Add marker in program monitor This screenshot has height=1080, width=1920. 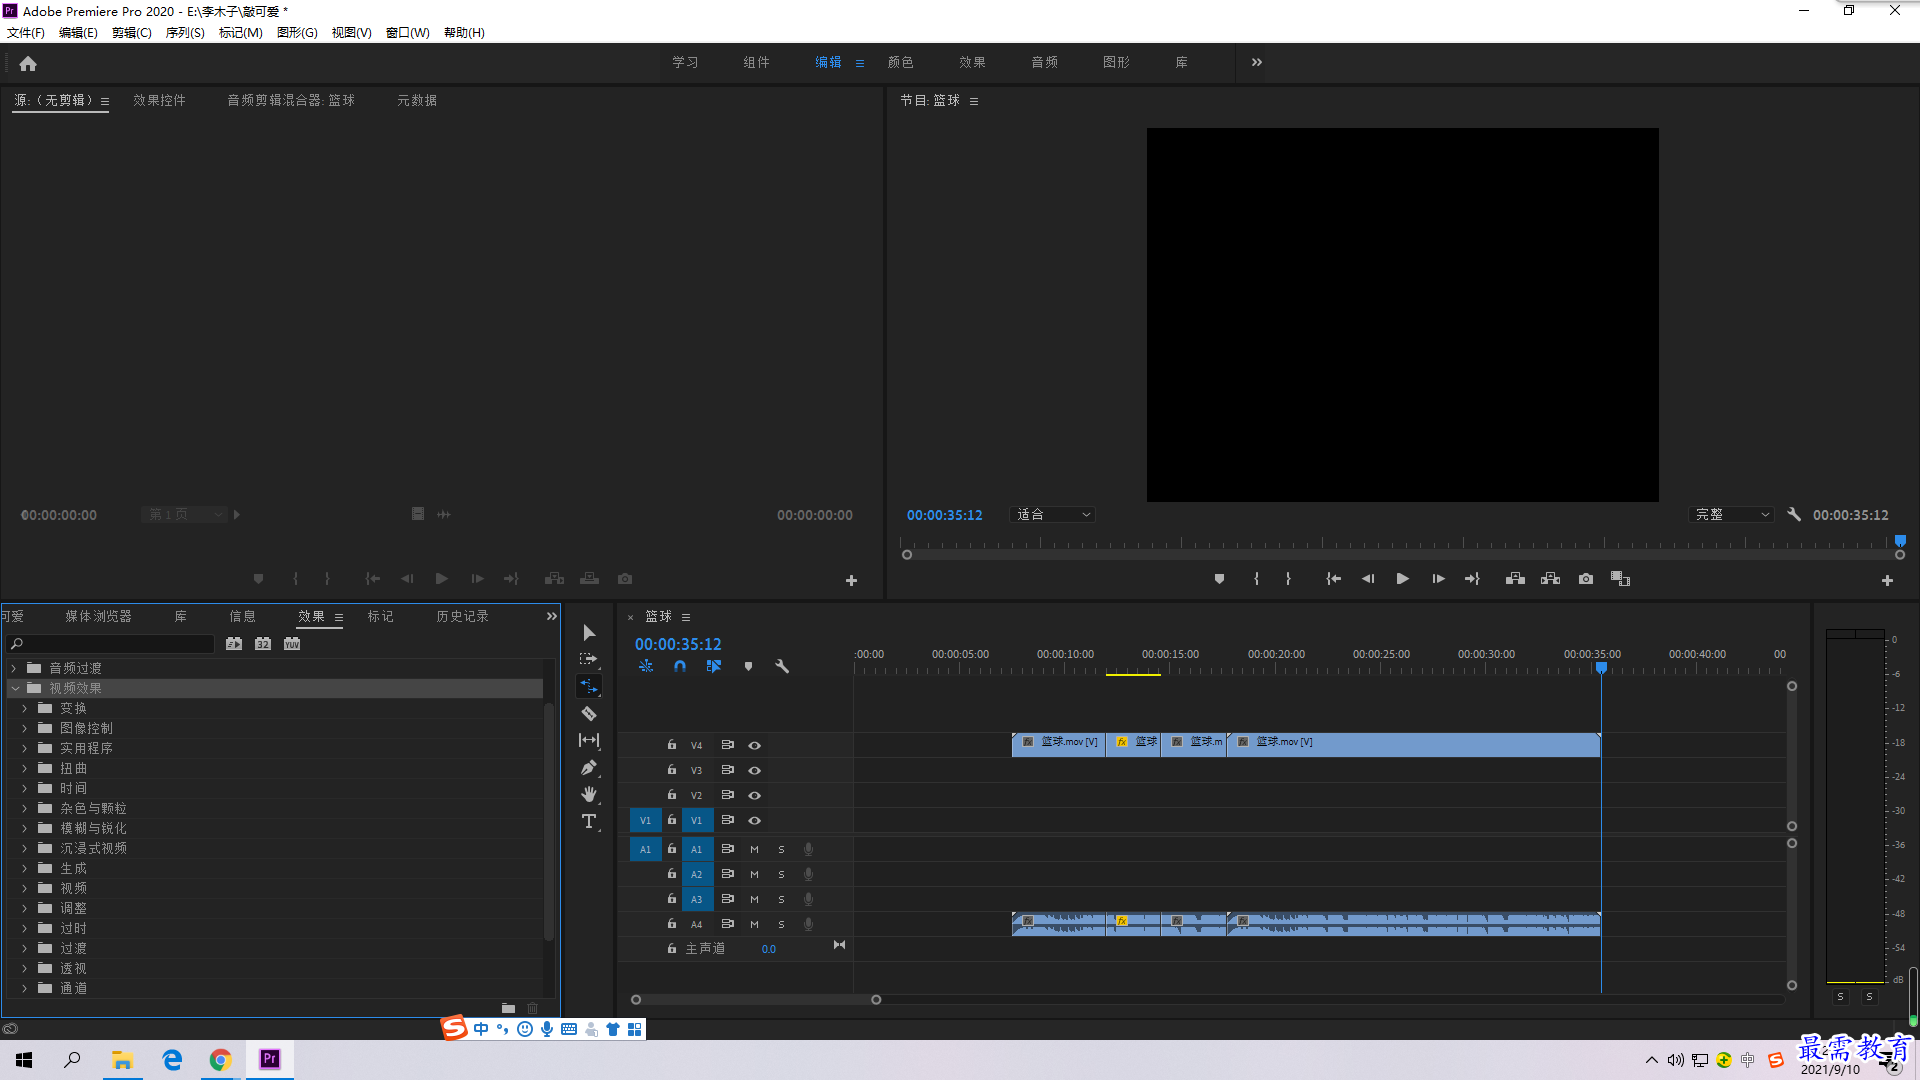pyautogui.click(x=1219, y=579)
